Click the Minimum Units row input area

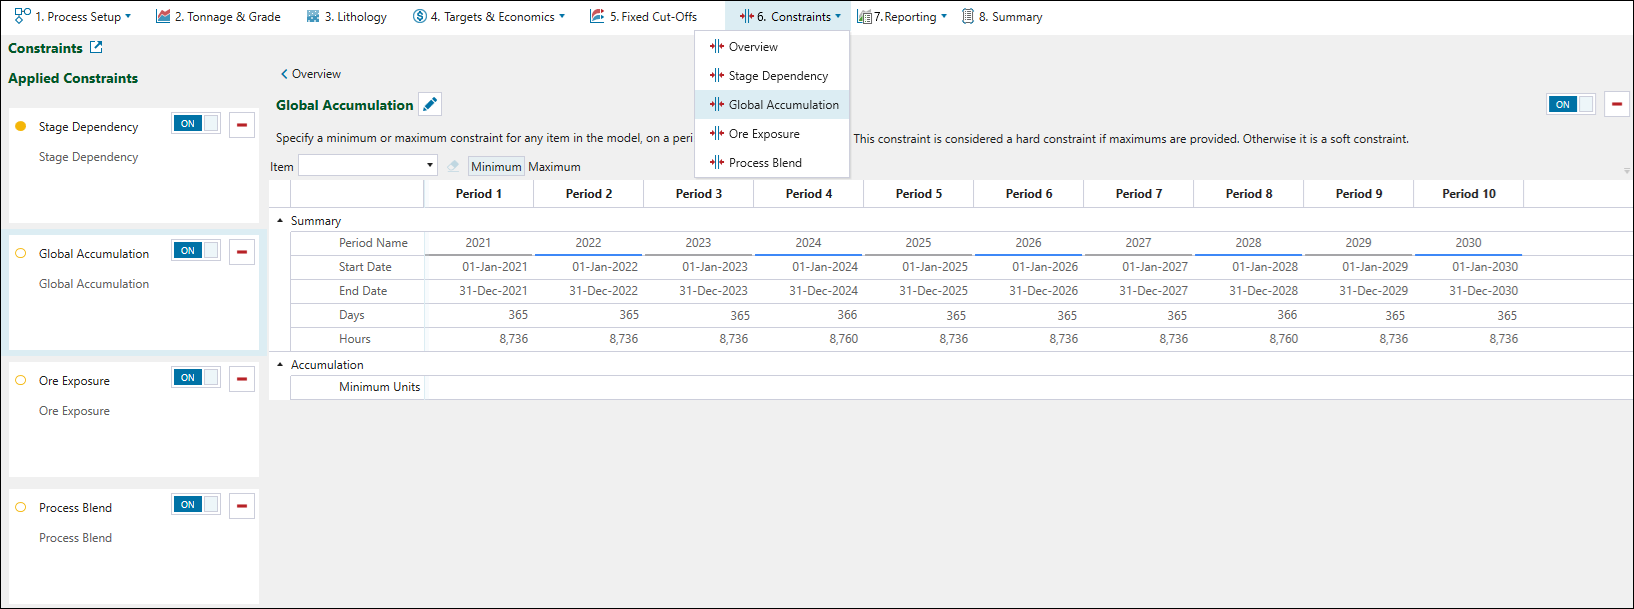point(1028,387)
